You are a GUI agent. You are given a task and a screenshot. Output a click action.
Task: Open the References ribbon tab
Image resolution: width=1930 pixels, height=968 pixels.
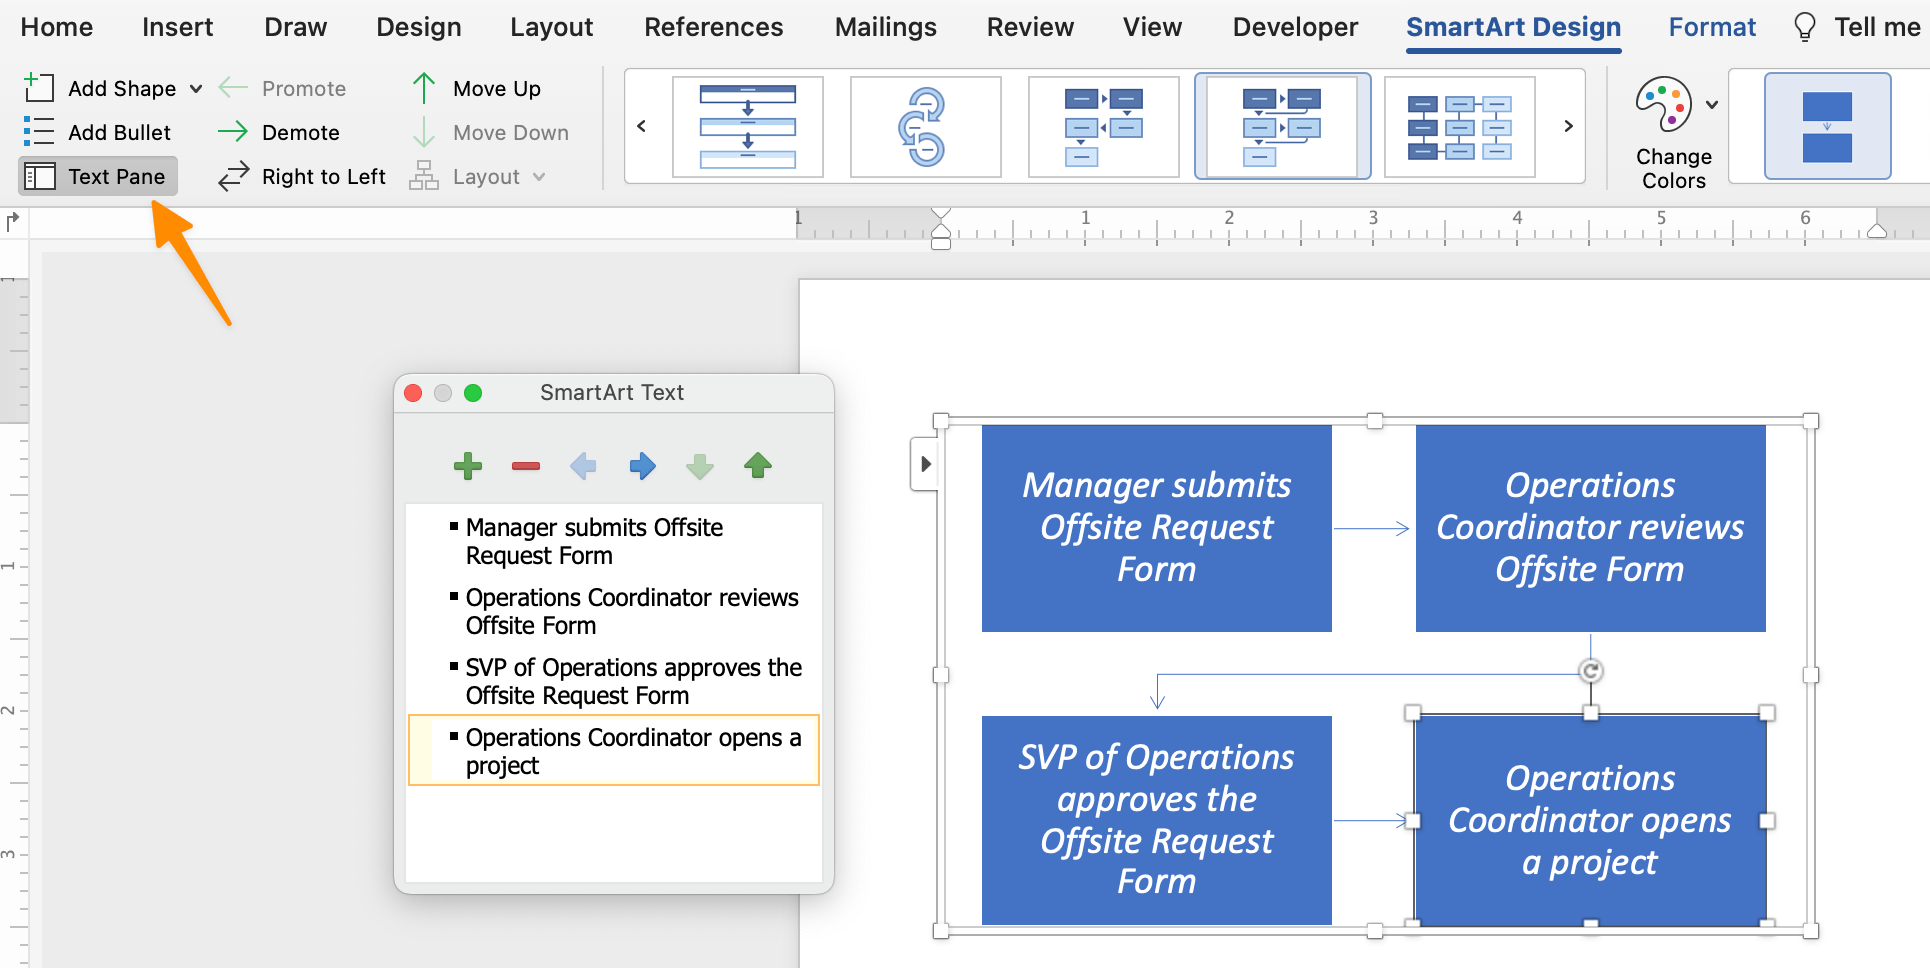713,27
